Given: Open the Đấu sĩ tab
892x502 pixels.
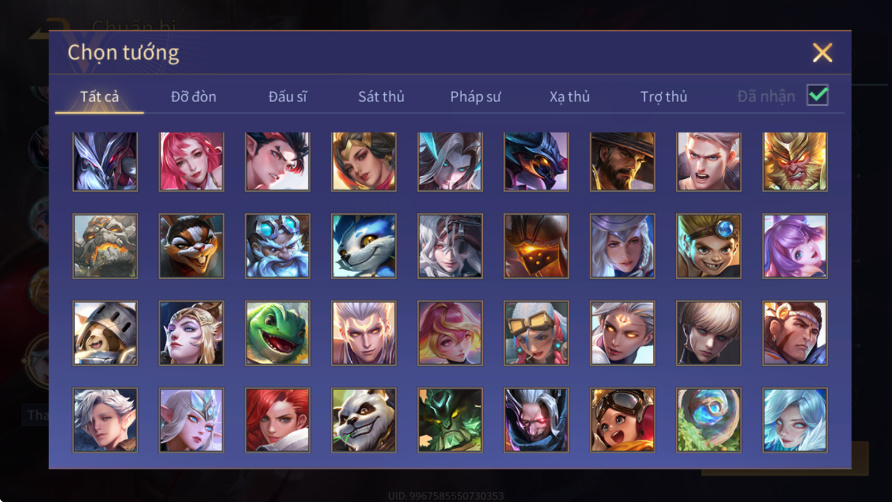Looking at the screenshot, I should (x=287, y=97).
